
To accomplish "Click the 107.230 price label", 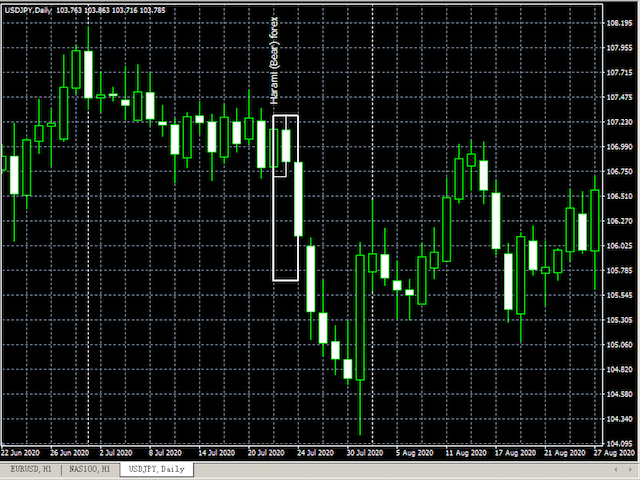I will click(619, 122).
